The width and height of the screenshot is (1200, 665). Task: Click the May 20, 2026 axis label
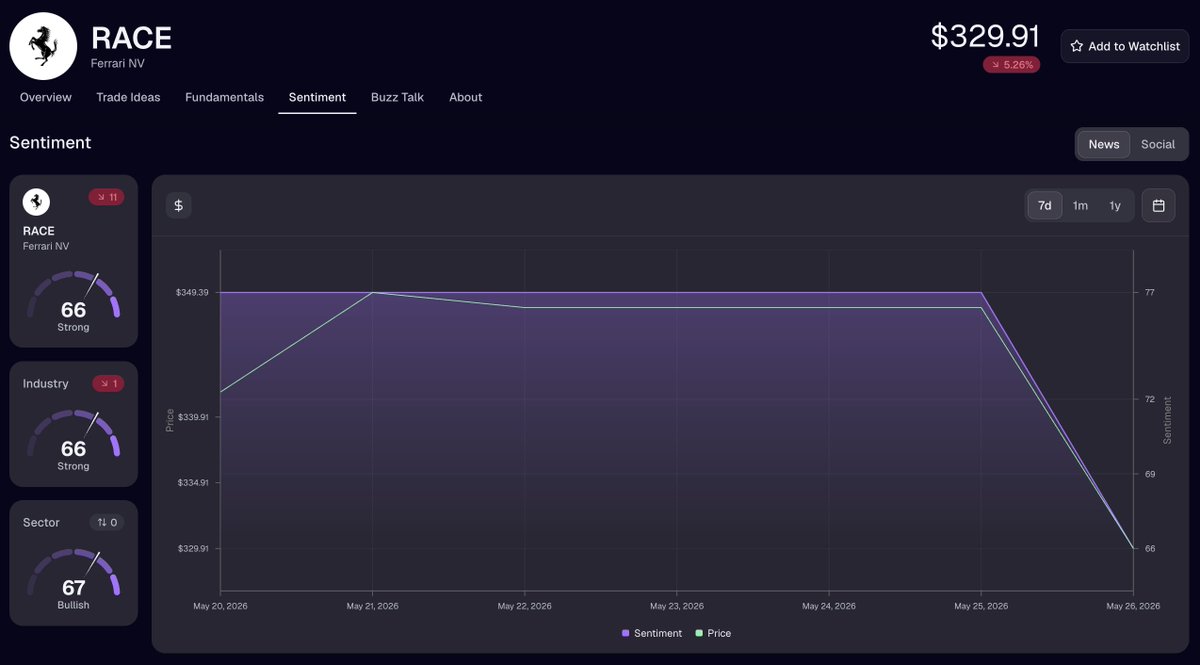coord(220,606)
